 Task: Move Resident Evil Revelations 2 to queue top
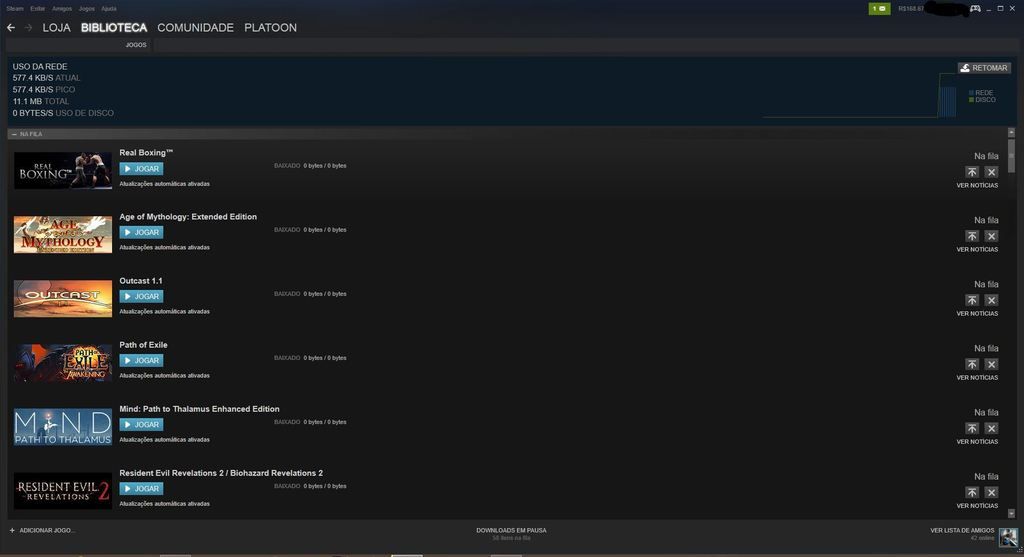pyautogui.click(x=971, y=492)
